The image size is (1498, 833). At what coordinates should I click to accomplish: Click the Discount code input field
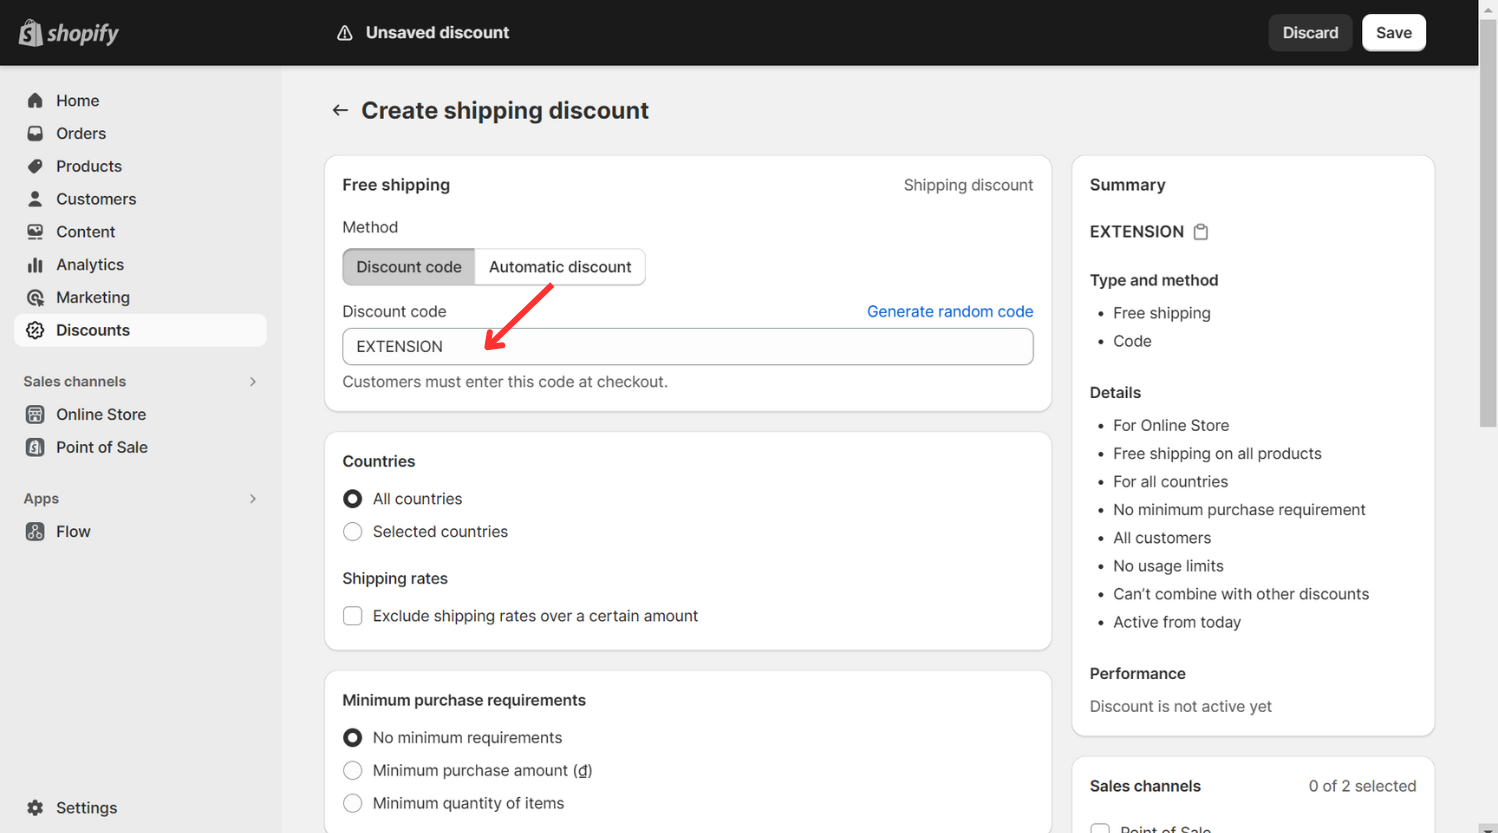(x=687, y=347)
